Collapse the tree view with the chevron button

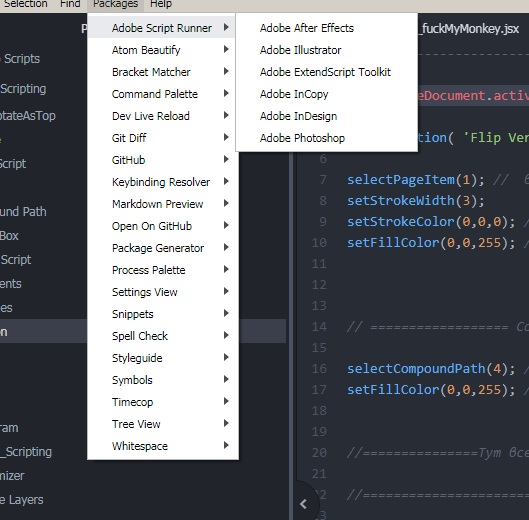tap(304, 504)
